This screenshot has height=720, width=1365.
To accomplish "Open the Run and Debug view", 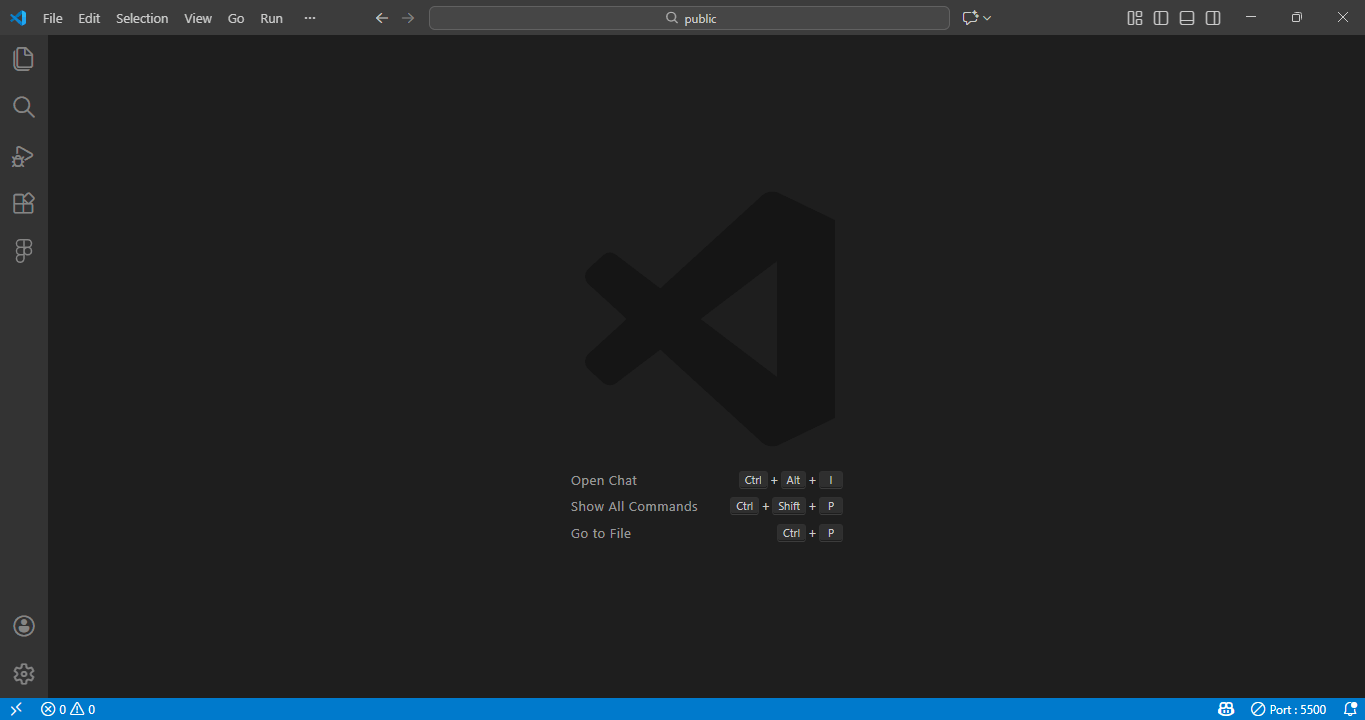I will click(x=23, y=156).
